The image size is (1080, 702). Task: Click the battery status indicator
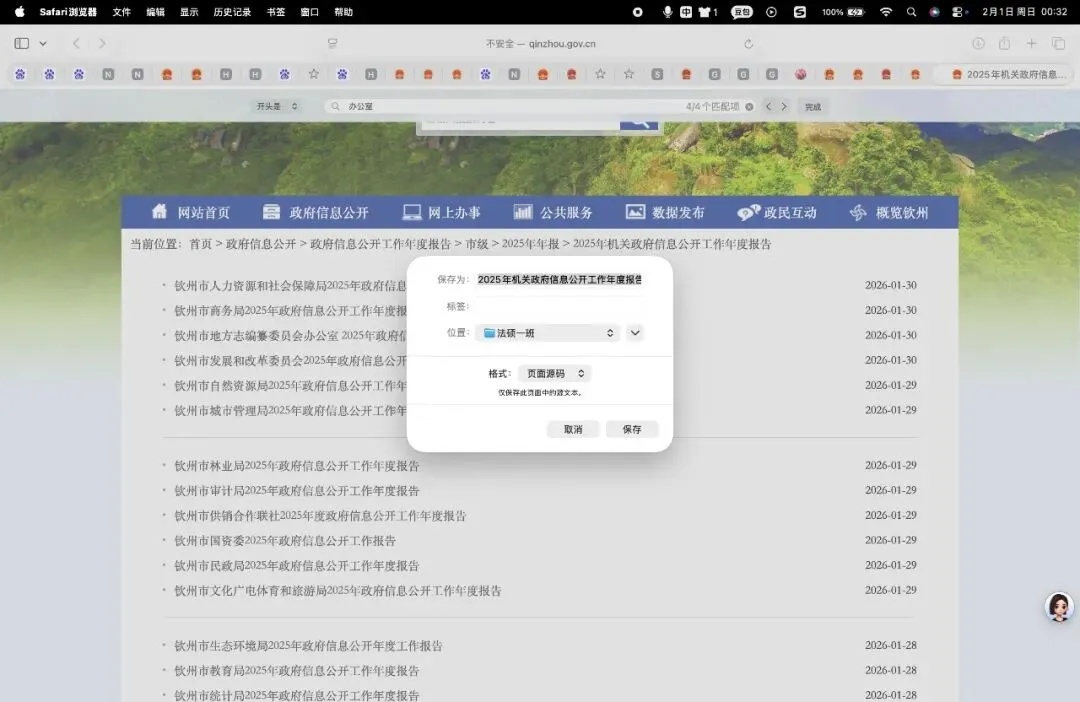point(843,12)
